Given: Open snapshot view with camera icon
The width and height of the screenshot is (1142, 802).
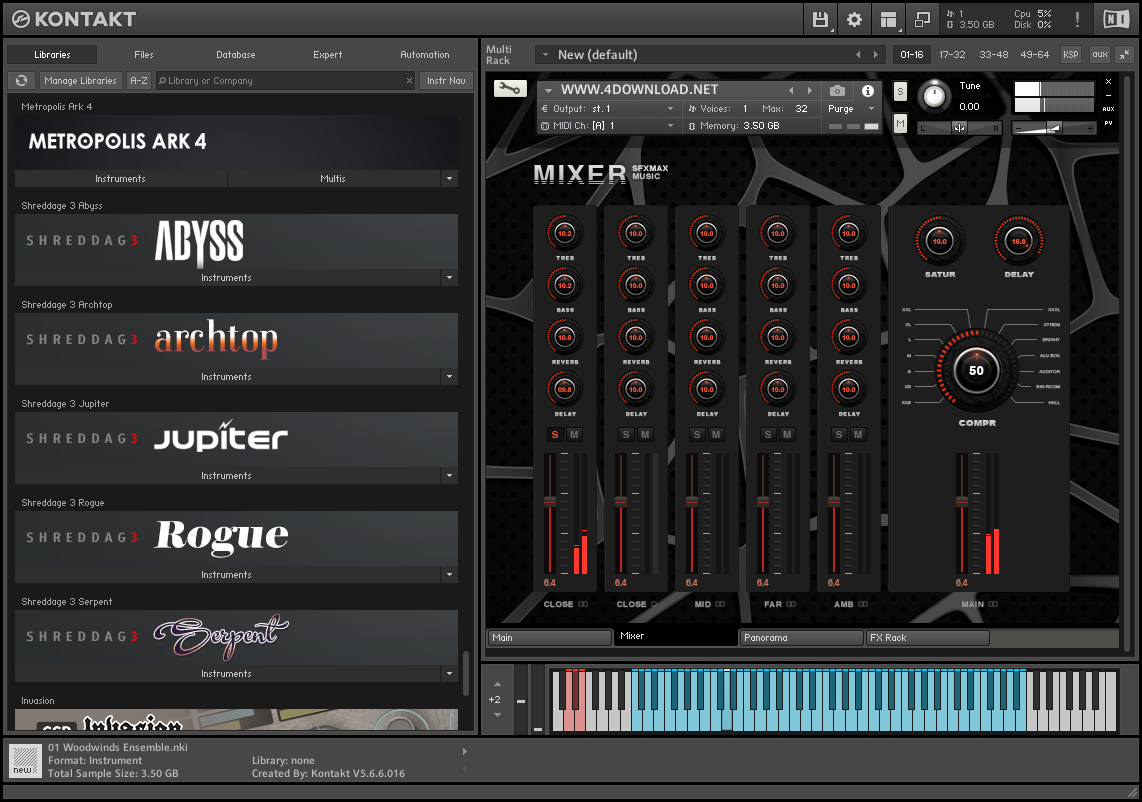Looking at the screenshot, I should click(x=838, y=90).
